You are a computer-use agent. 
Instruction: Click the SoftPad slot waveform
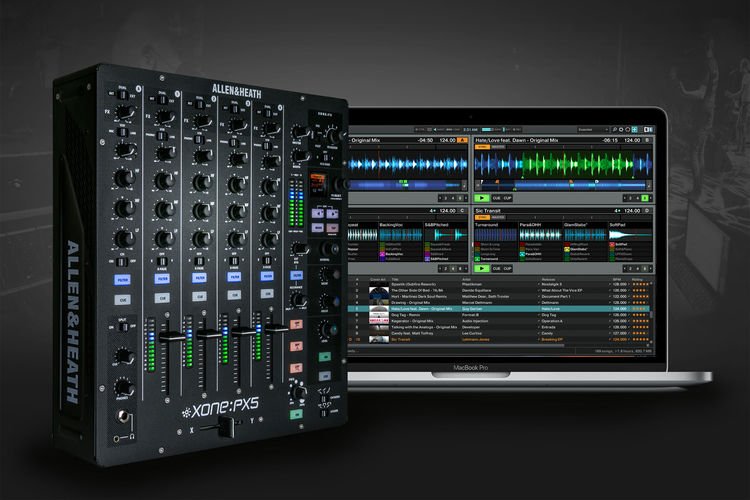click(x=630, y=234)
